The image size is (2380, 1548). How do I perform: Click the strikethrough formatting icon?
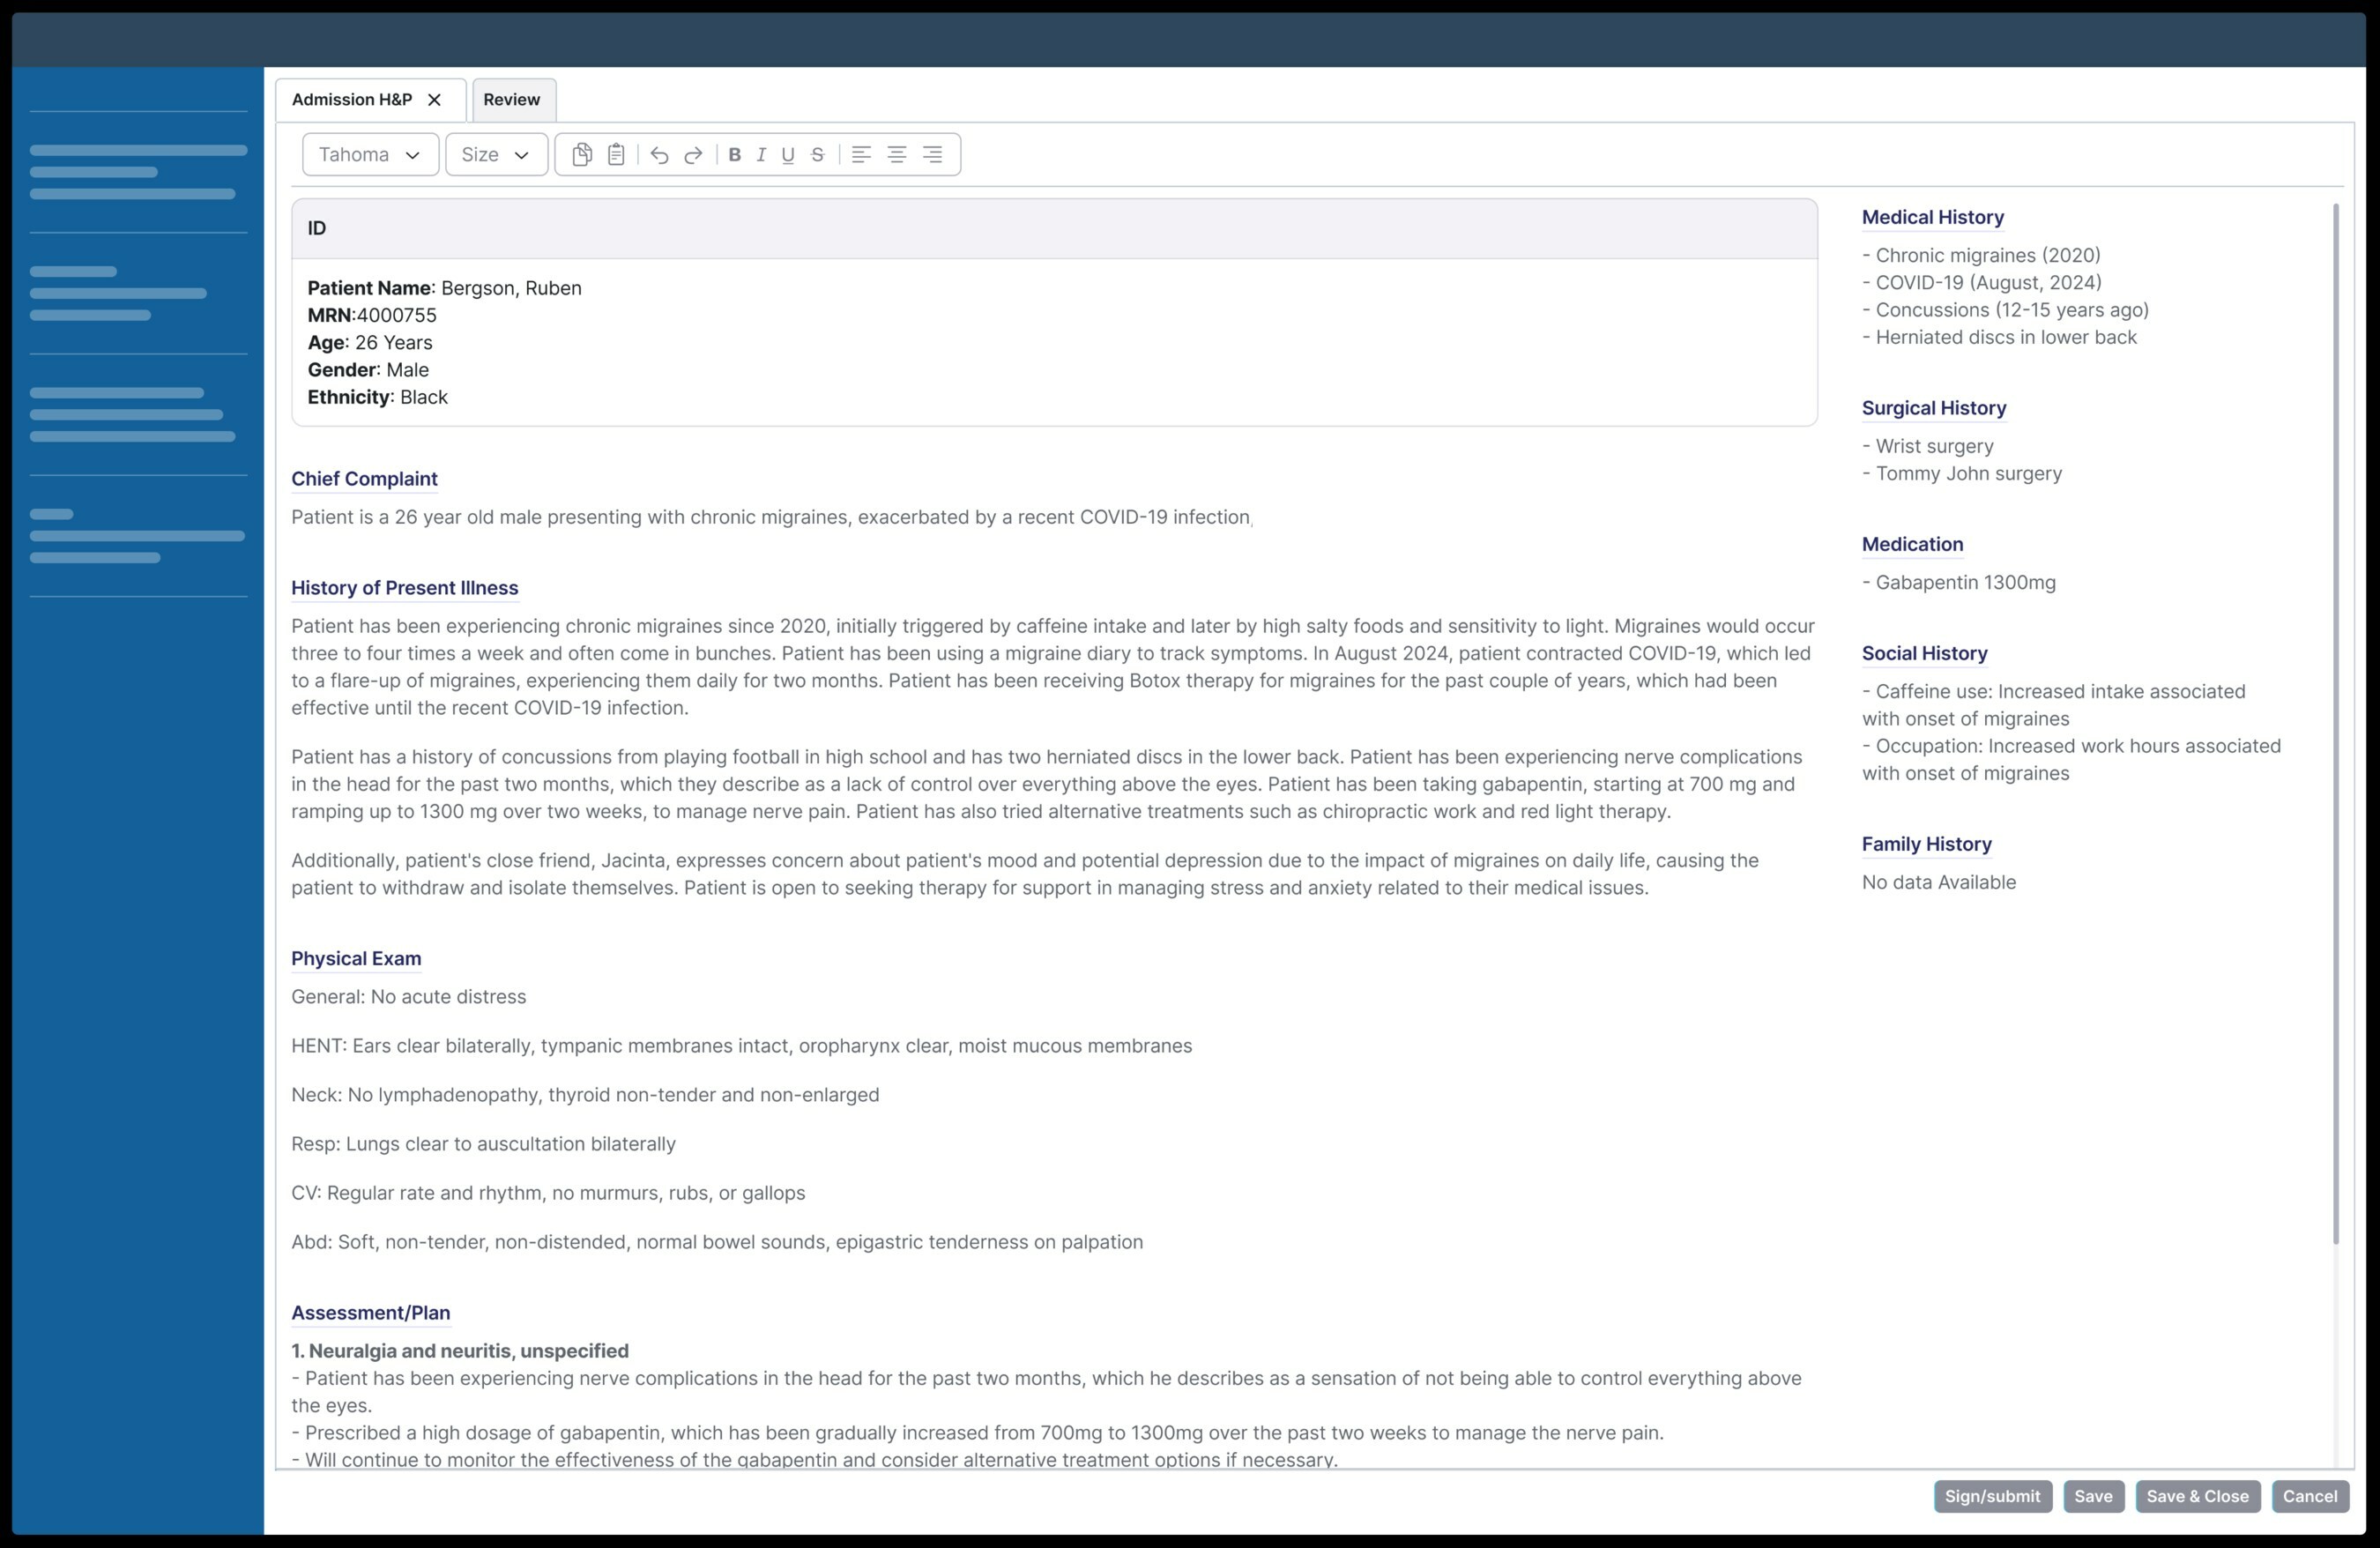817,154
